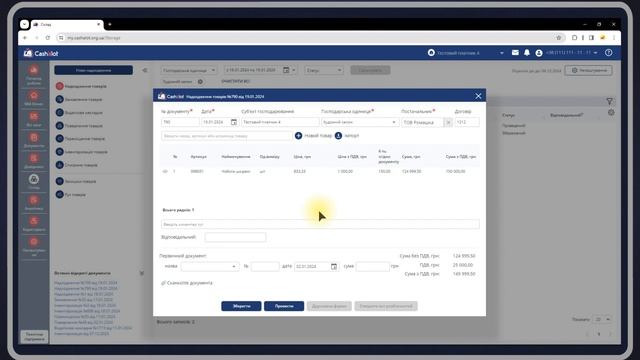640x360 pixels.
Task: Click the comment input field
Action: [x=320, y=224]
